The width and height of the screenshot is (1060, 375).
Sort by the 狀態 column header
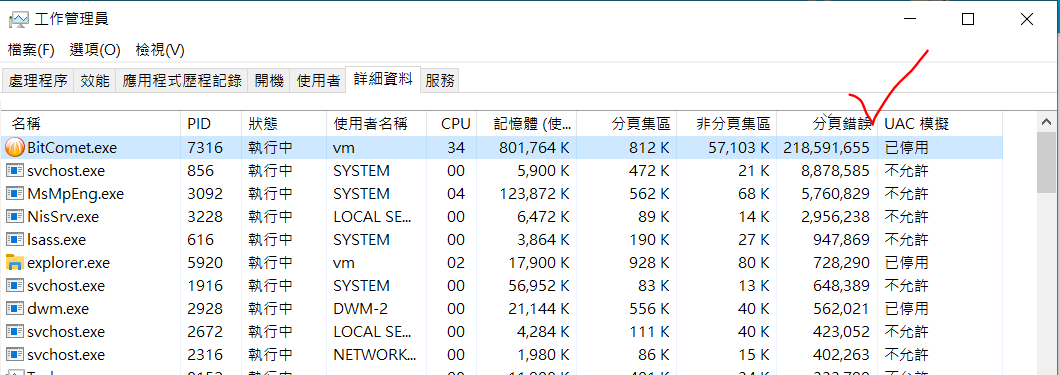[284, 124]
